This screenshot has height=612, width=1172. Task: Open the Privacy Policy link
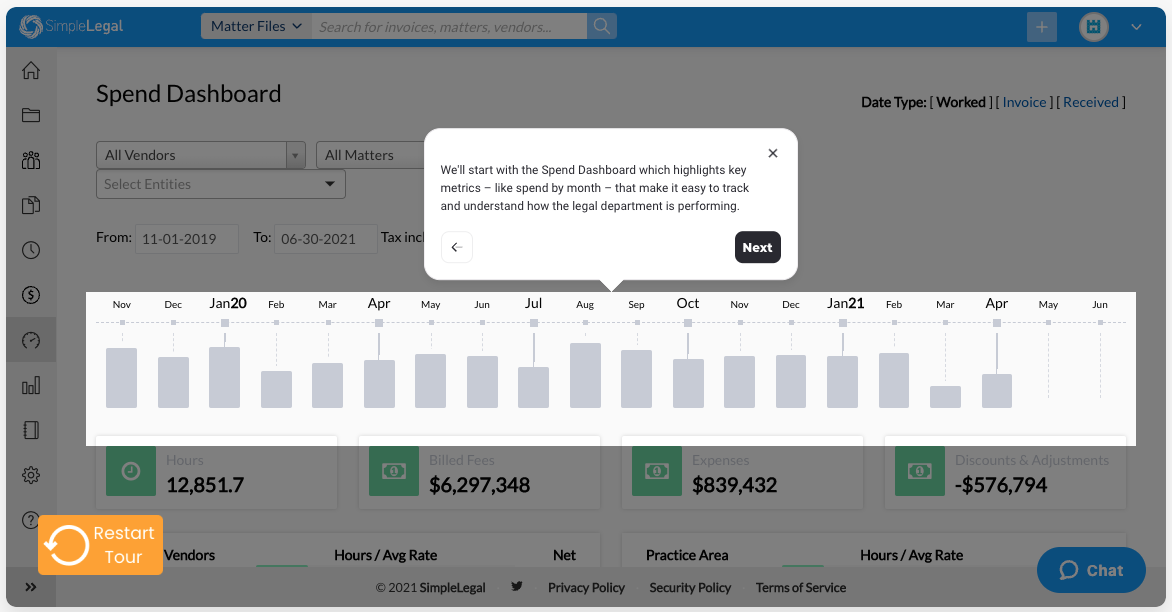586,587
